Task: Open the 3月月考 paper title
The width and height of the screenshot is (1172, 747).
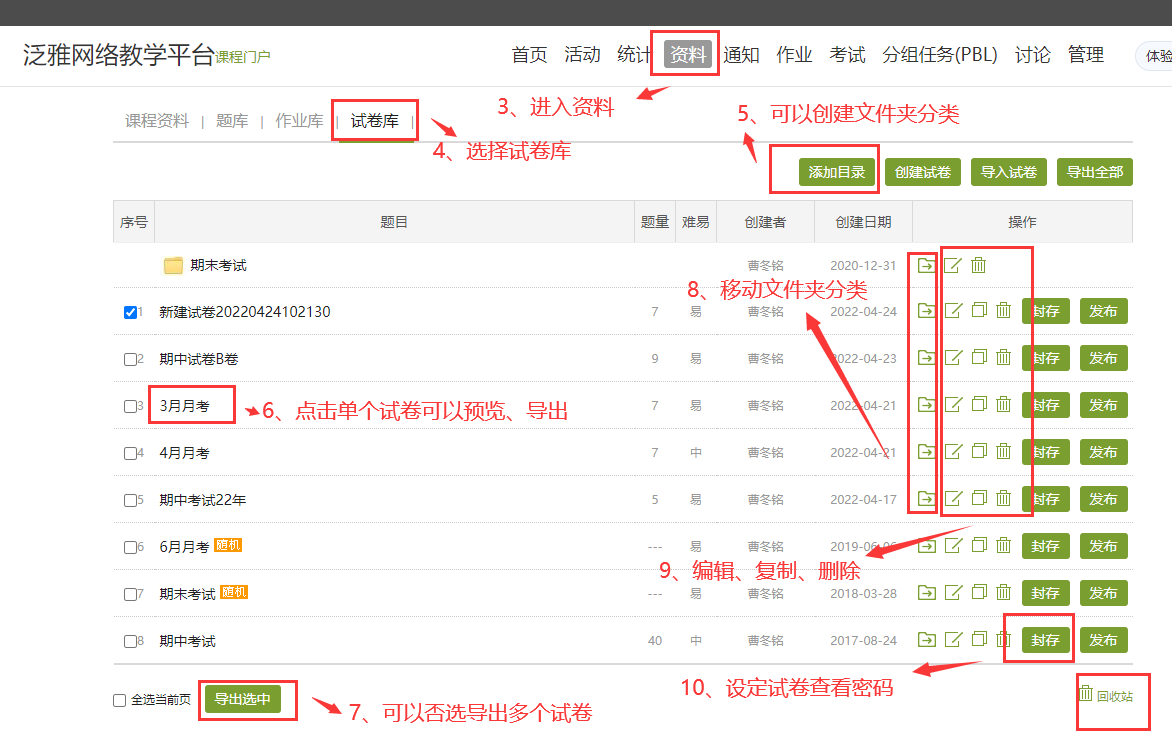Action: [185, 406]
